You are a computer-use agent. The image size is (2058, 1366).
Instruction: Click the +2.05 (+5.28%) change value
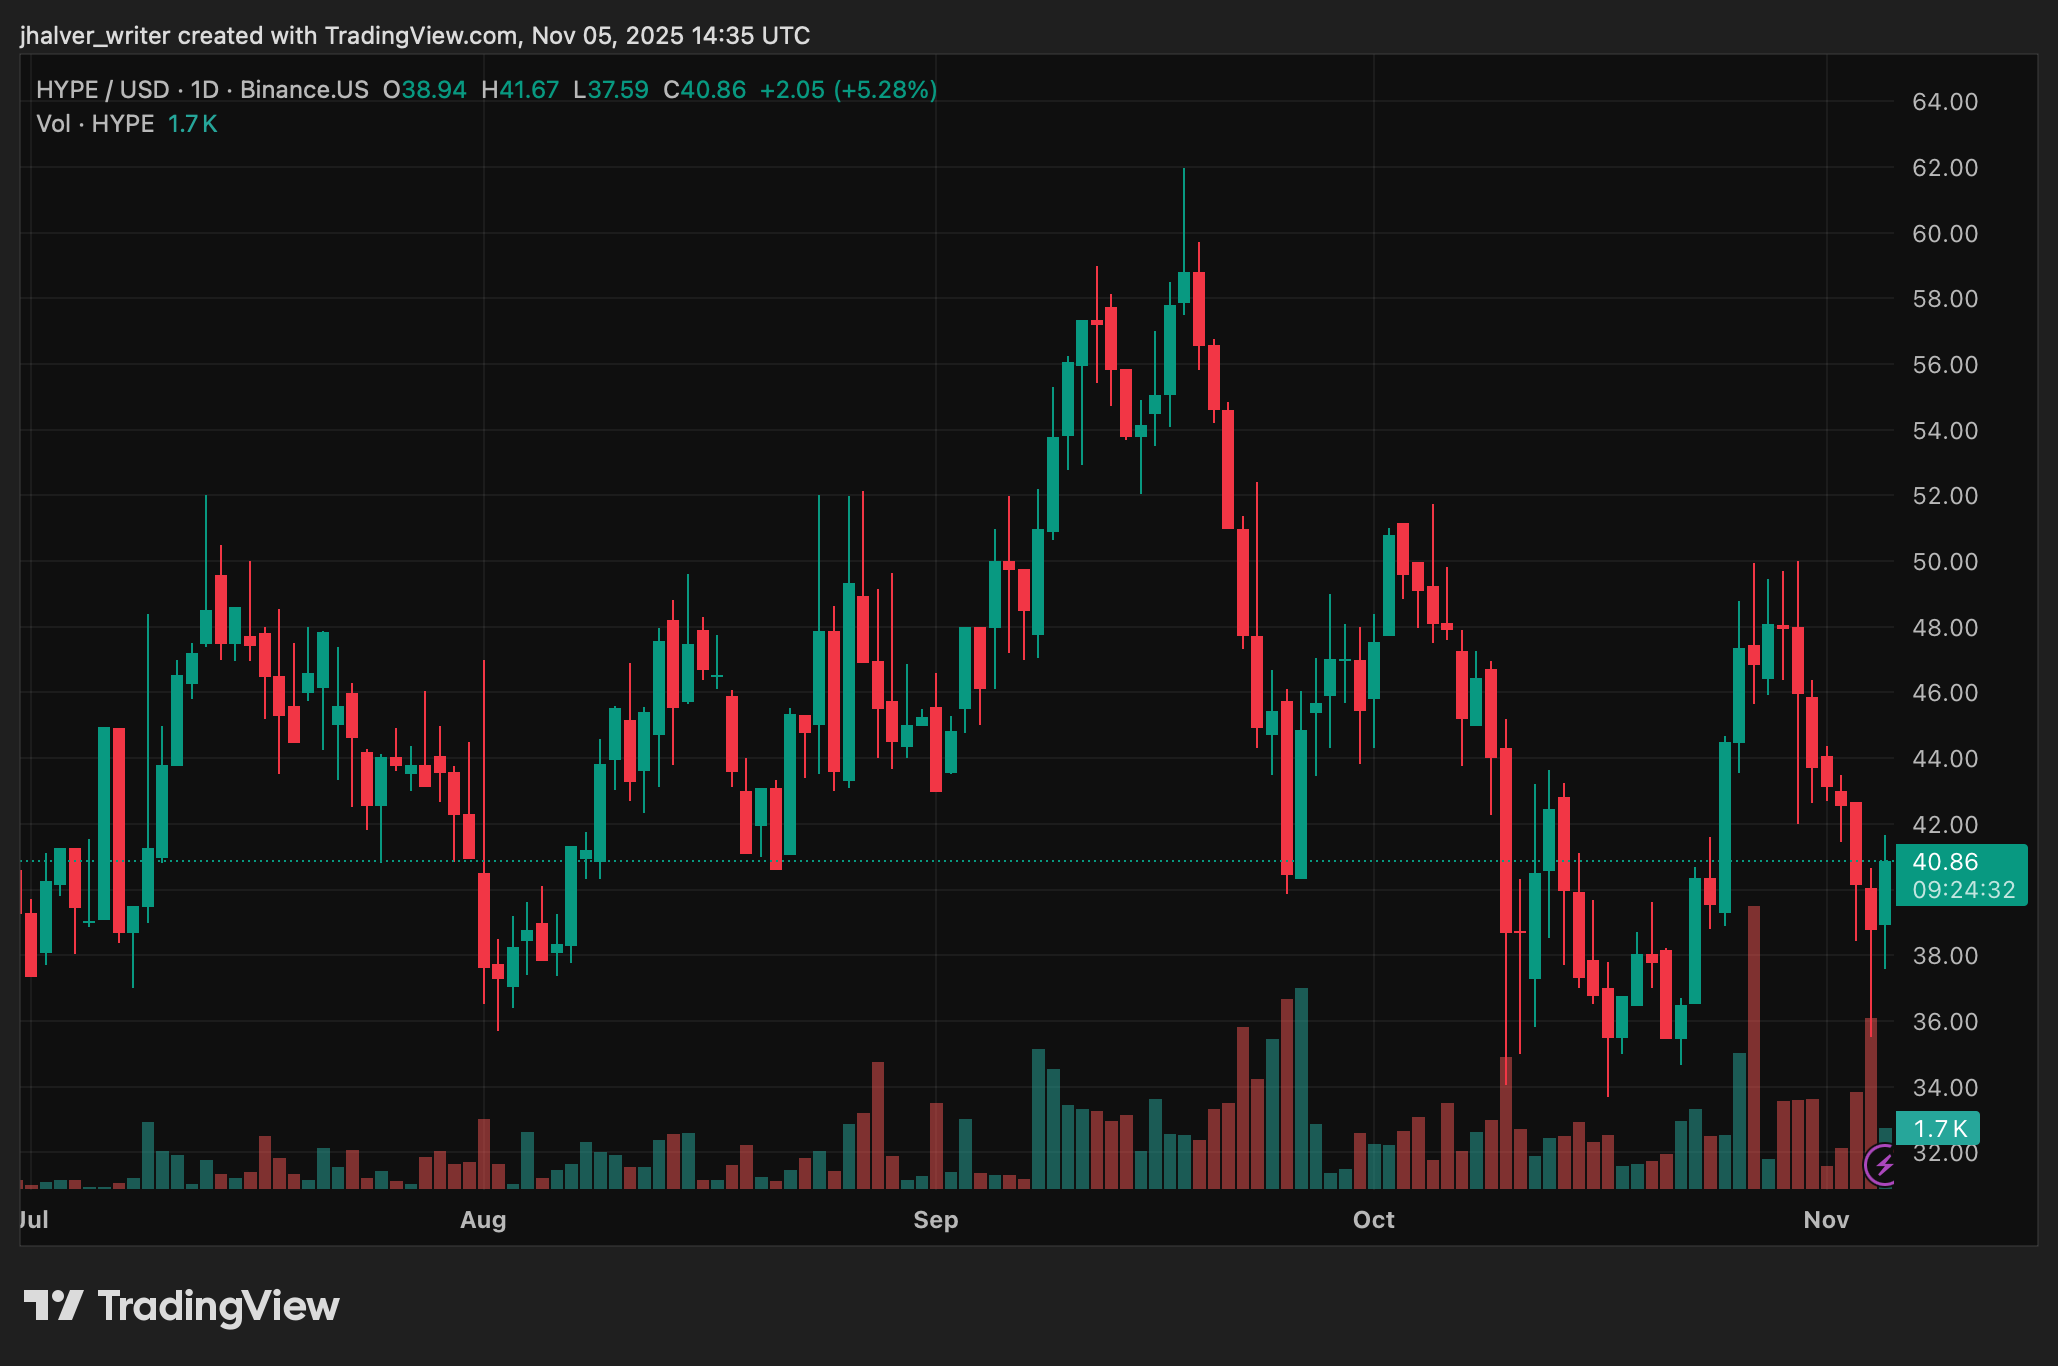click(848, 90)
